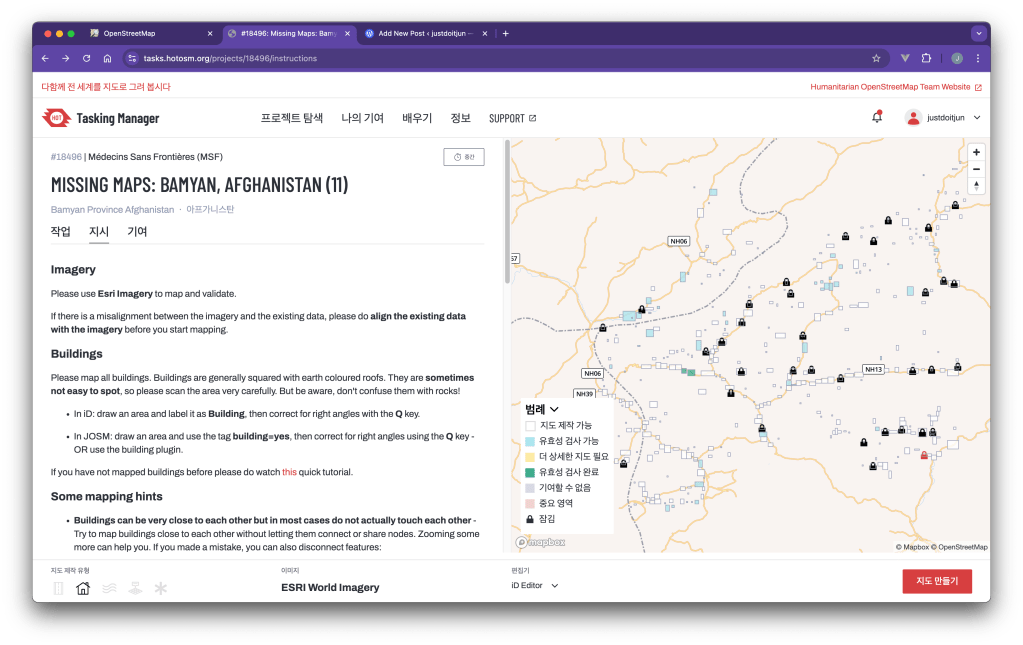
Task: Click the buildings house mapping type icon
Action: point(83,588)
